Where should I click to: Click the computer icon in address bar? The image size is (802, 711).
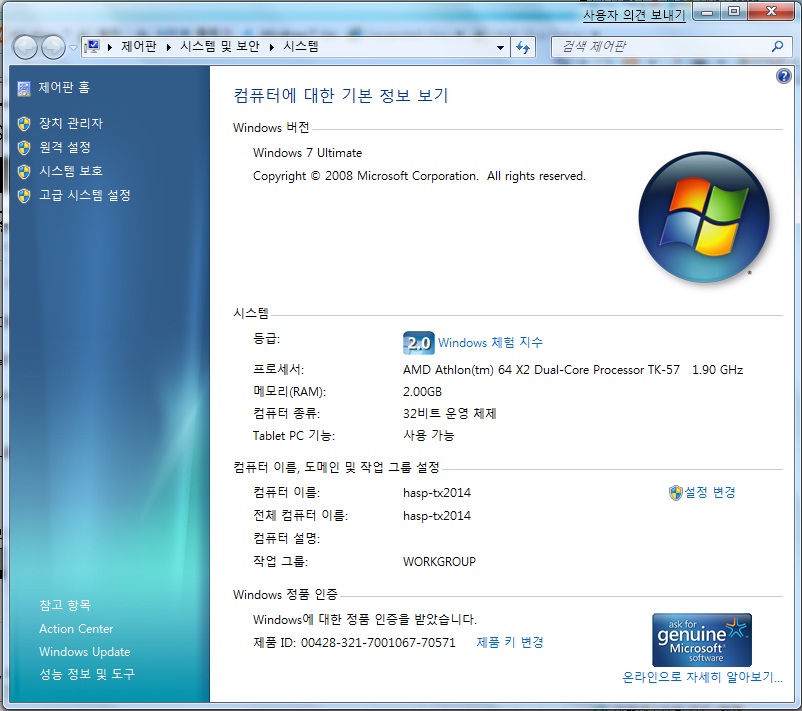tap(93, 47)
